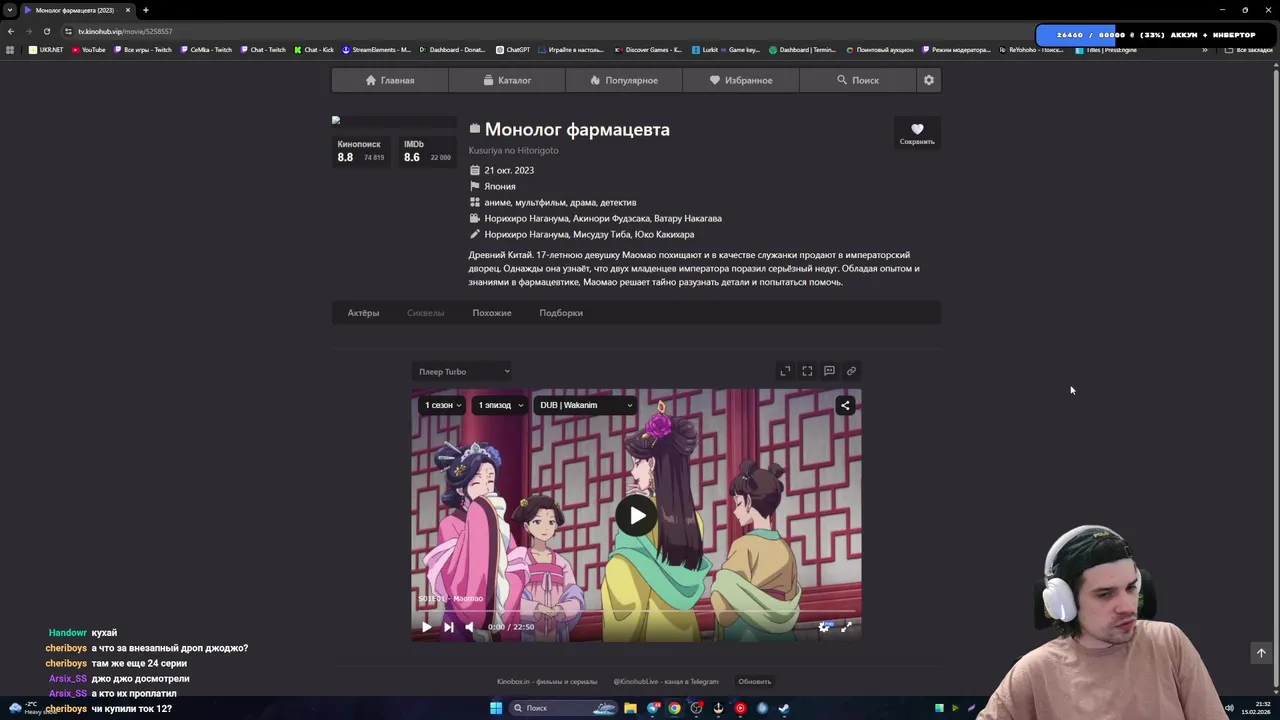This screenshot has width=1280, height=720.
Task: Click the Обновить footer button
Action: pos(755,682)
